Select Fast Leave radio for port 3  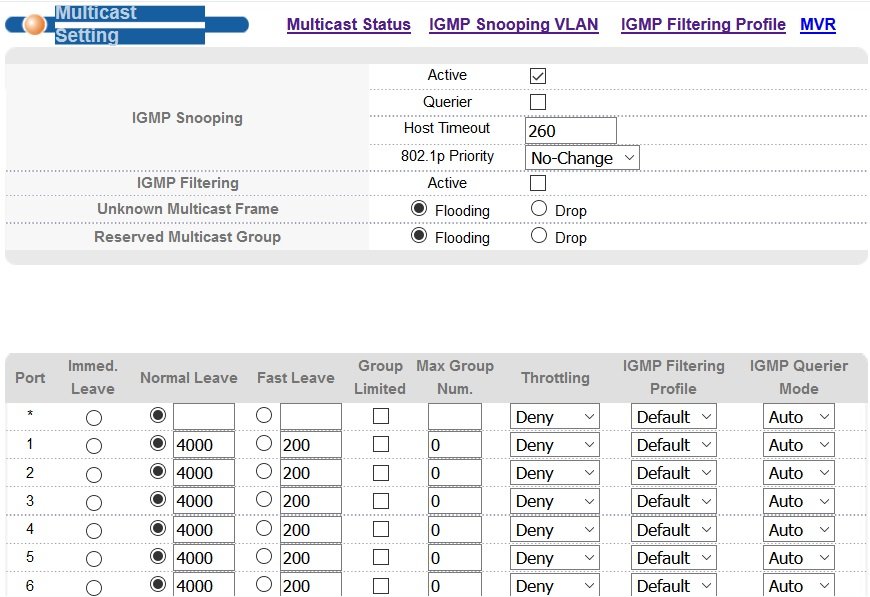[x=264, y=500]
